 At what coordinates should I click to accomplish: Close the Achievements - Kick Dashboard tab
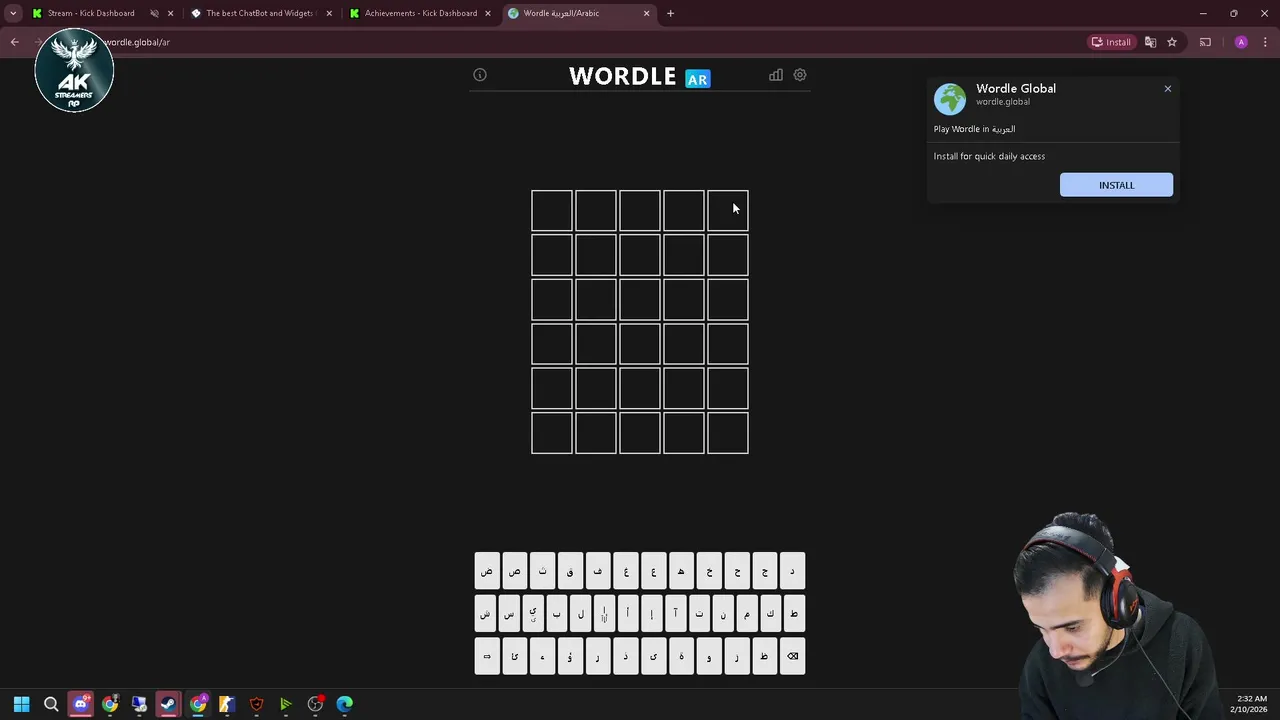pyautogui.click(x=488, y=13)
